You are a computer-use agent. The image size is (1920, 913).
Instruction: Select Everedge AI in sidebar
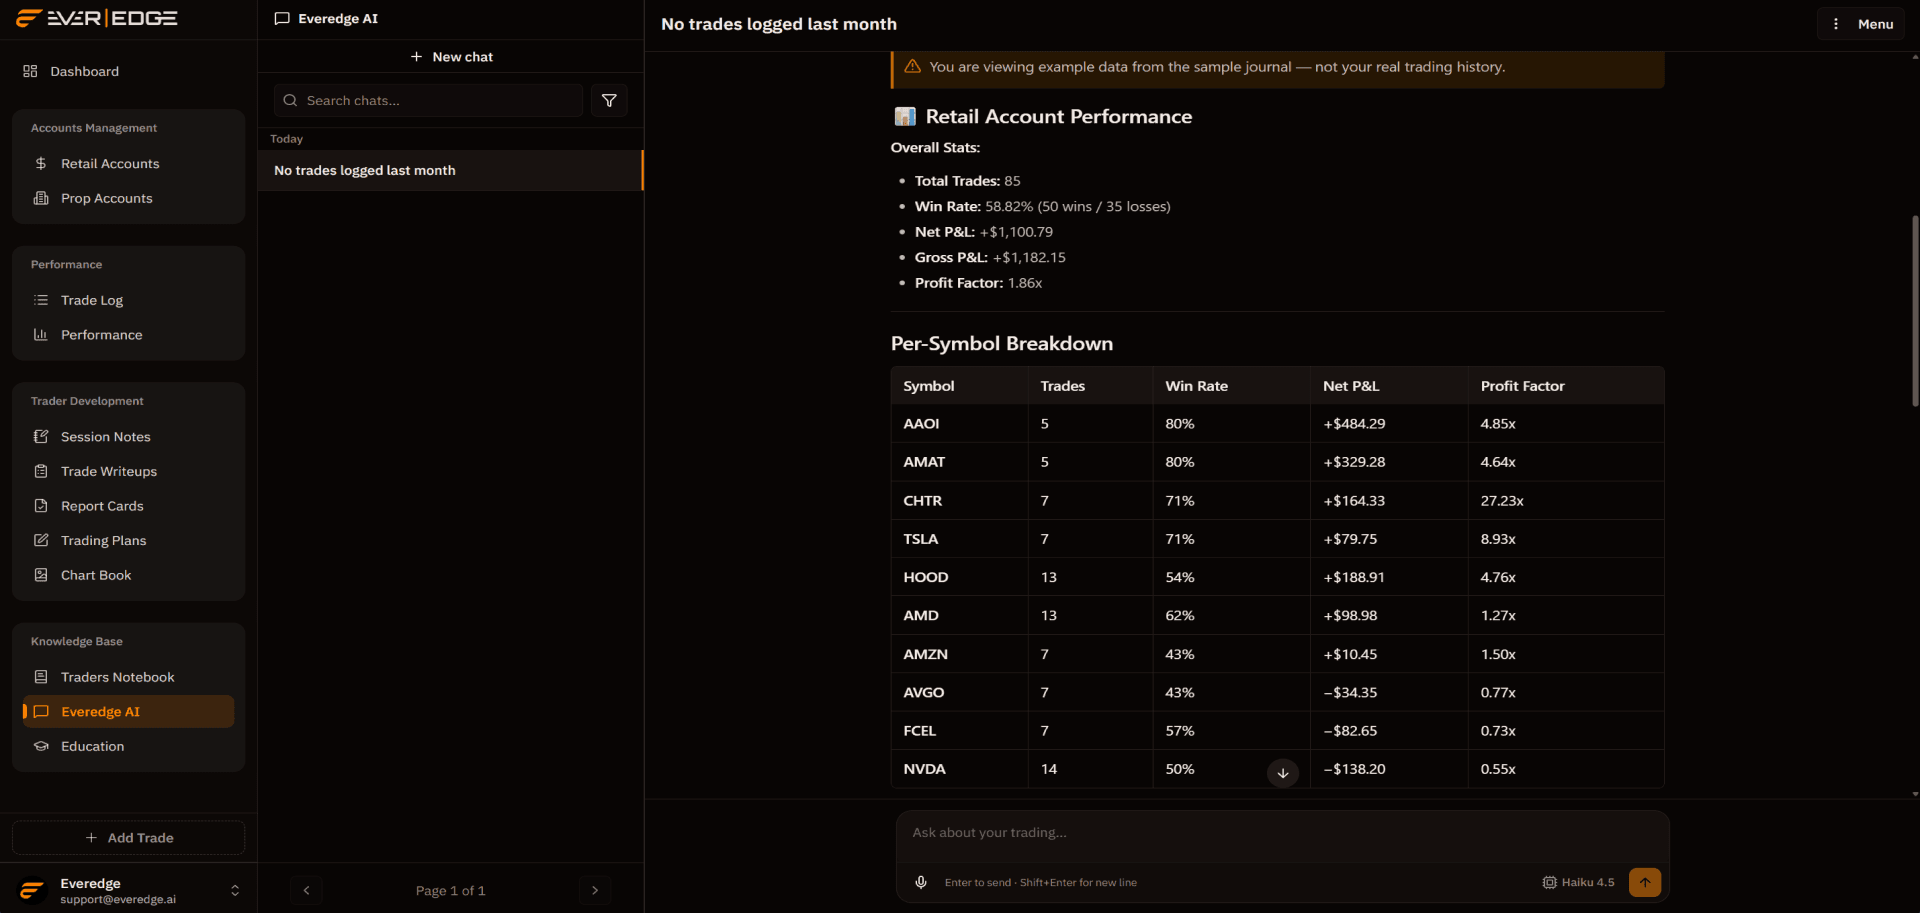[x=128, y=712]
